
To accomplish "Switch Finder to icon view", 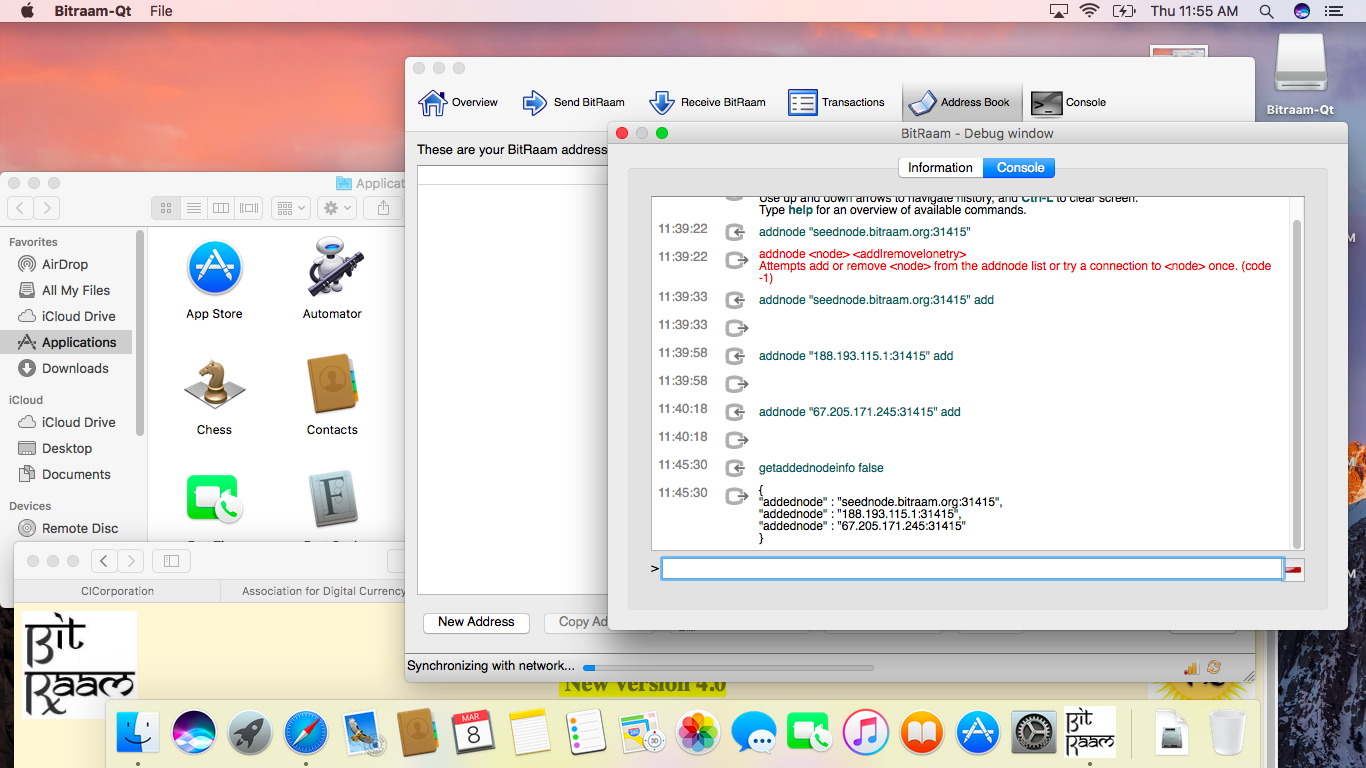I will (166, 208).
